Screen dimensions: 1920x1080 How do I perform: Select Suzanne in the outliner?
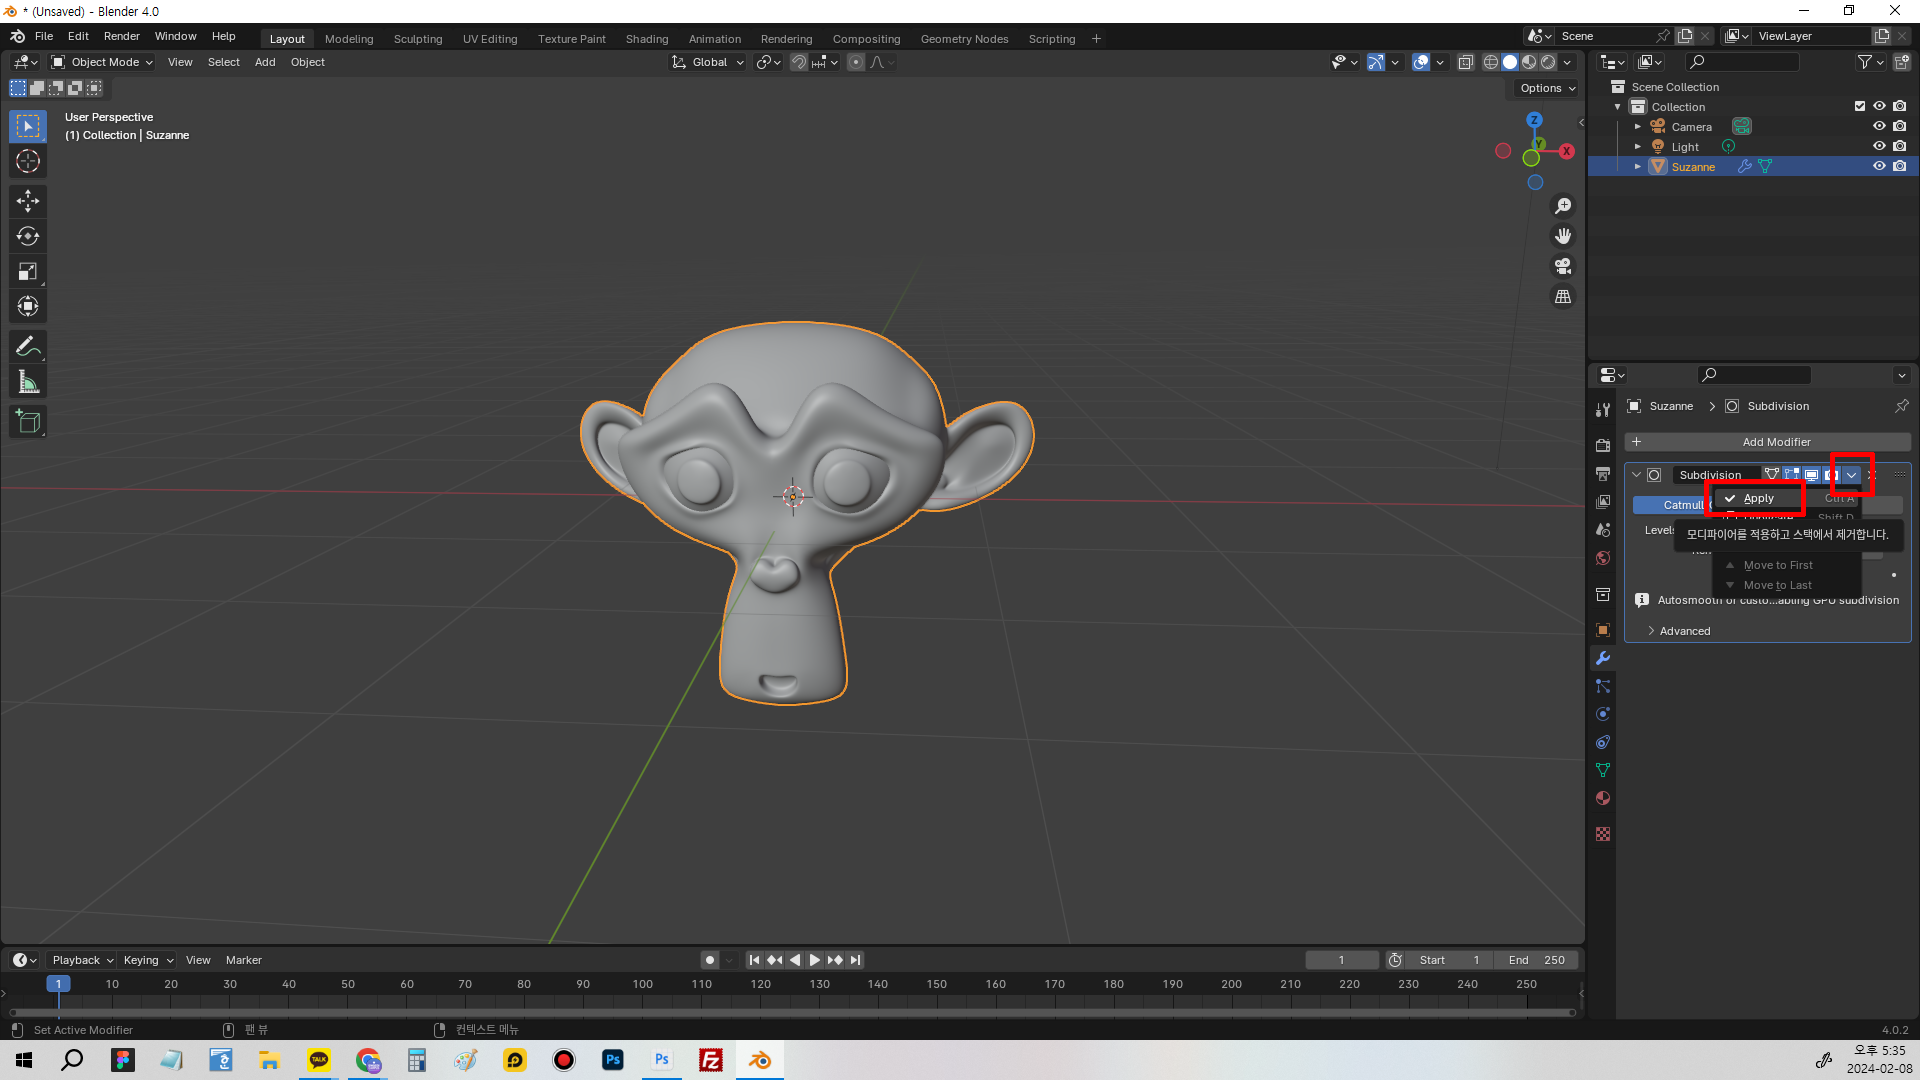1693,167
